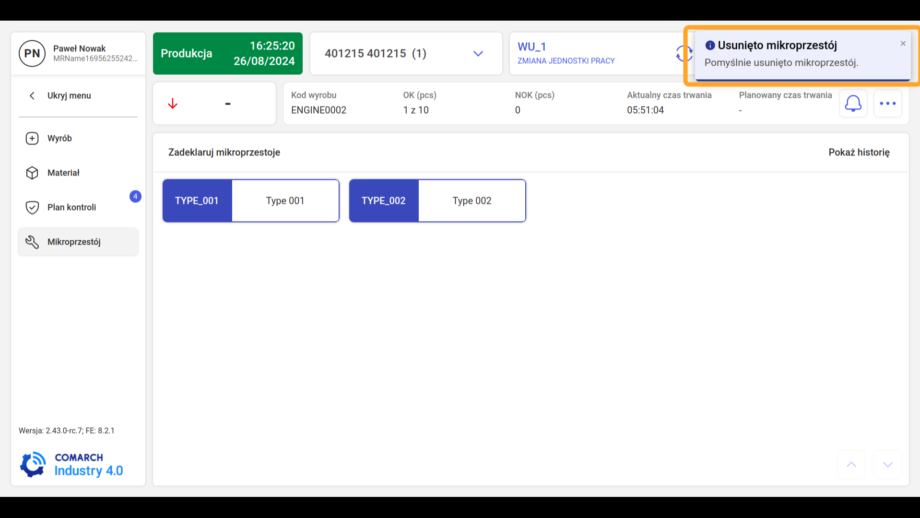Click the Comarch Industry 4.0 logo
The height and width of the screenshot is (518, 920).
coord(72,464)
